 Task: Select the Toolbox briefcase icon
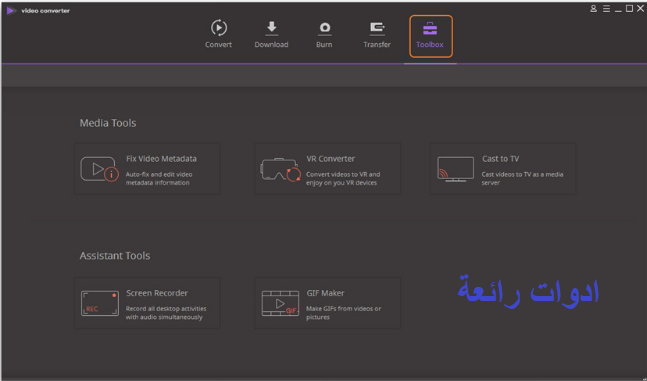pyautogui.click(x=430, y=28)
